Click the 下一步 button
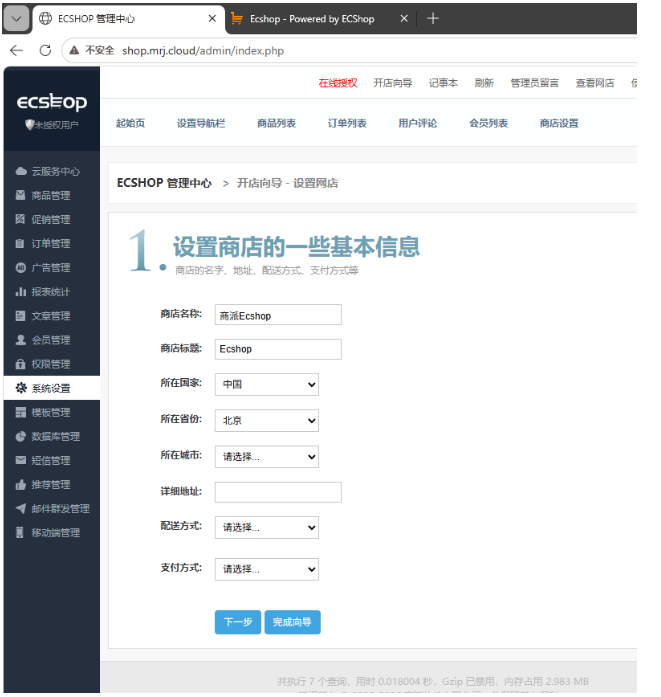Viewport: 661px width, 697px height. [x=238, y=622]
